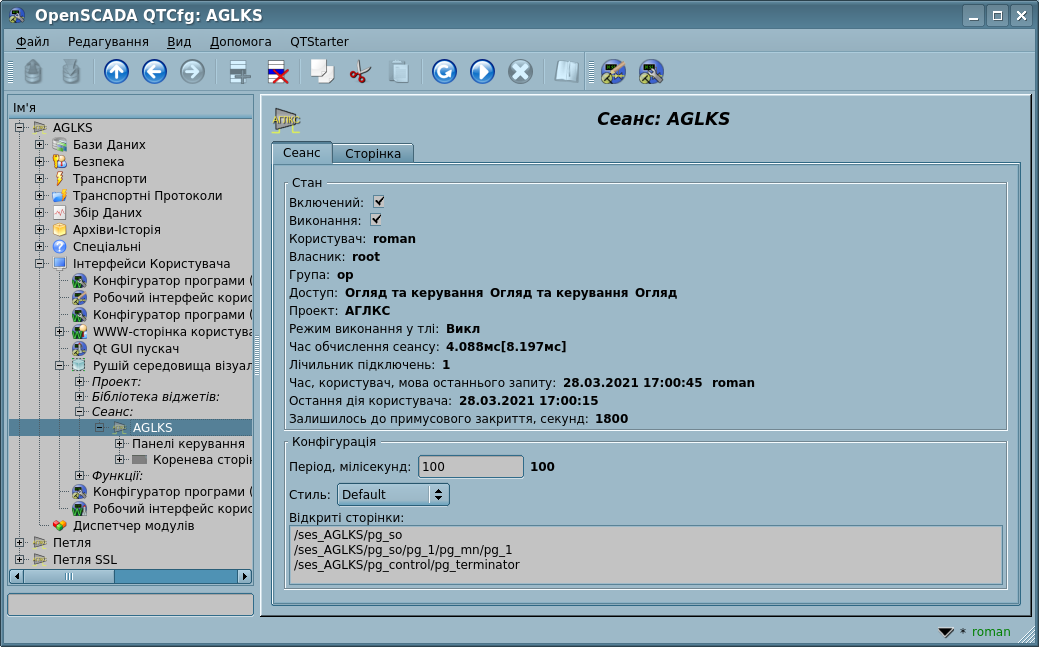The height and width of the screenshot is (647, 1039).
Task: Expand the Панелі керування node
Action: tap(119, 443)
